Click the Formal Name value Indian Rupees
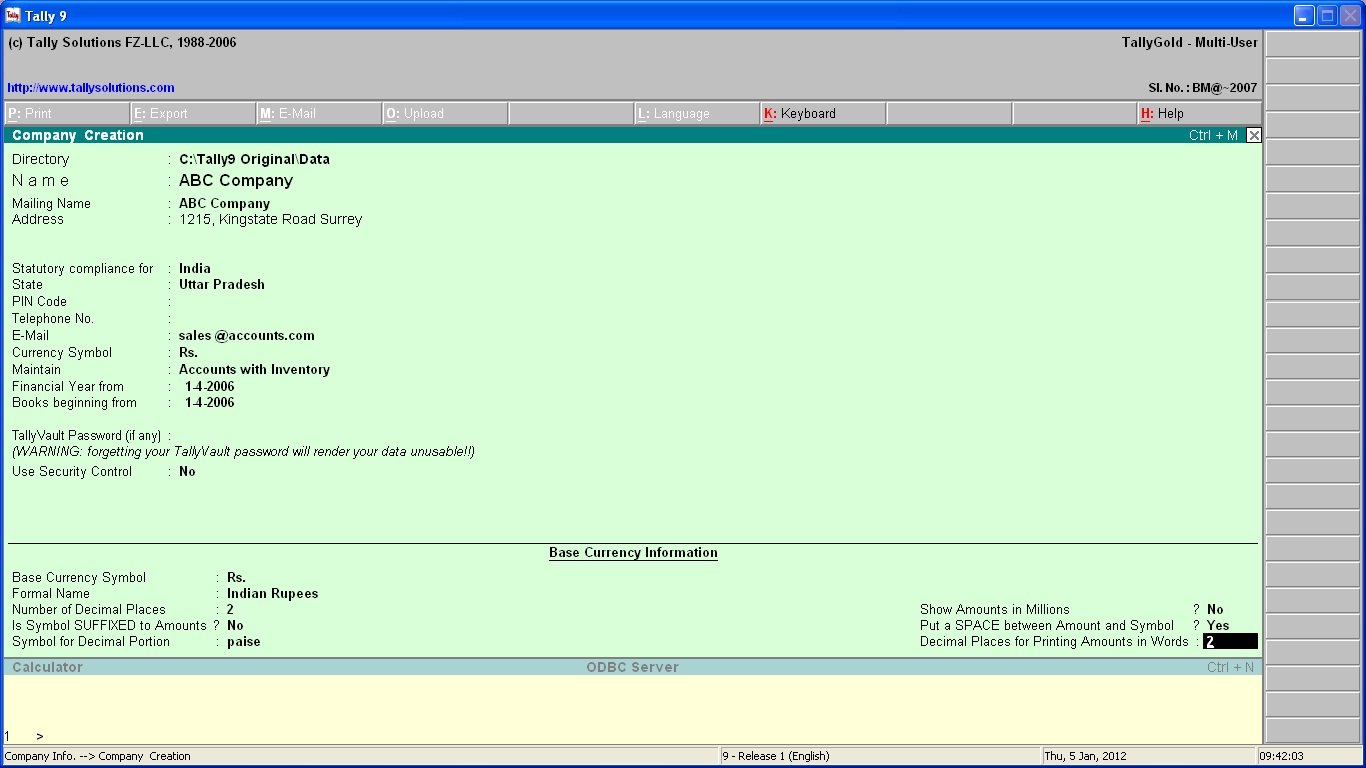Image resolution: width=1366 pixels, height=768 pixels. (x=272, y=593)
